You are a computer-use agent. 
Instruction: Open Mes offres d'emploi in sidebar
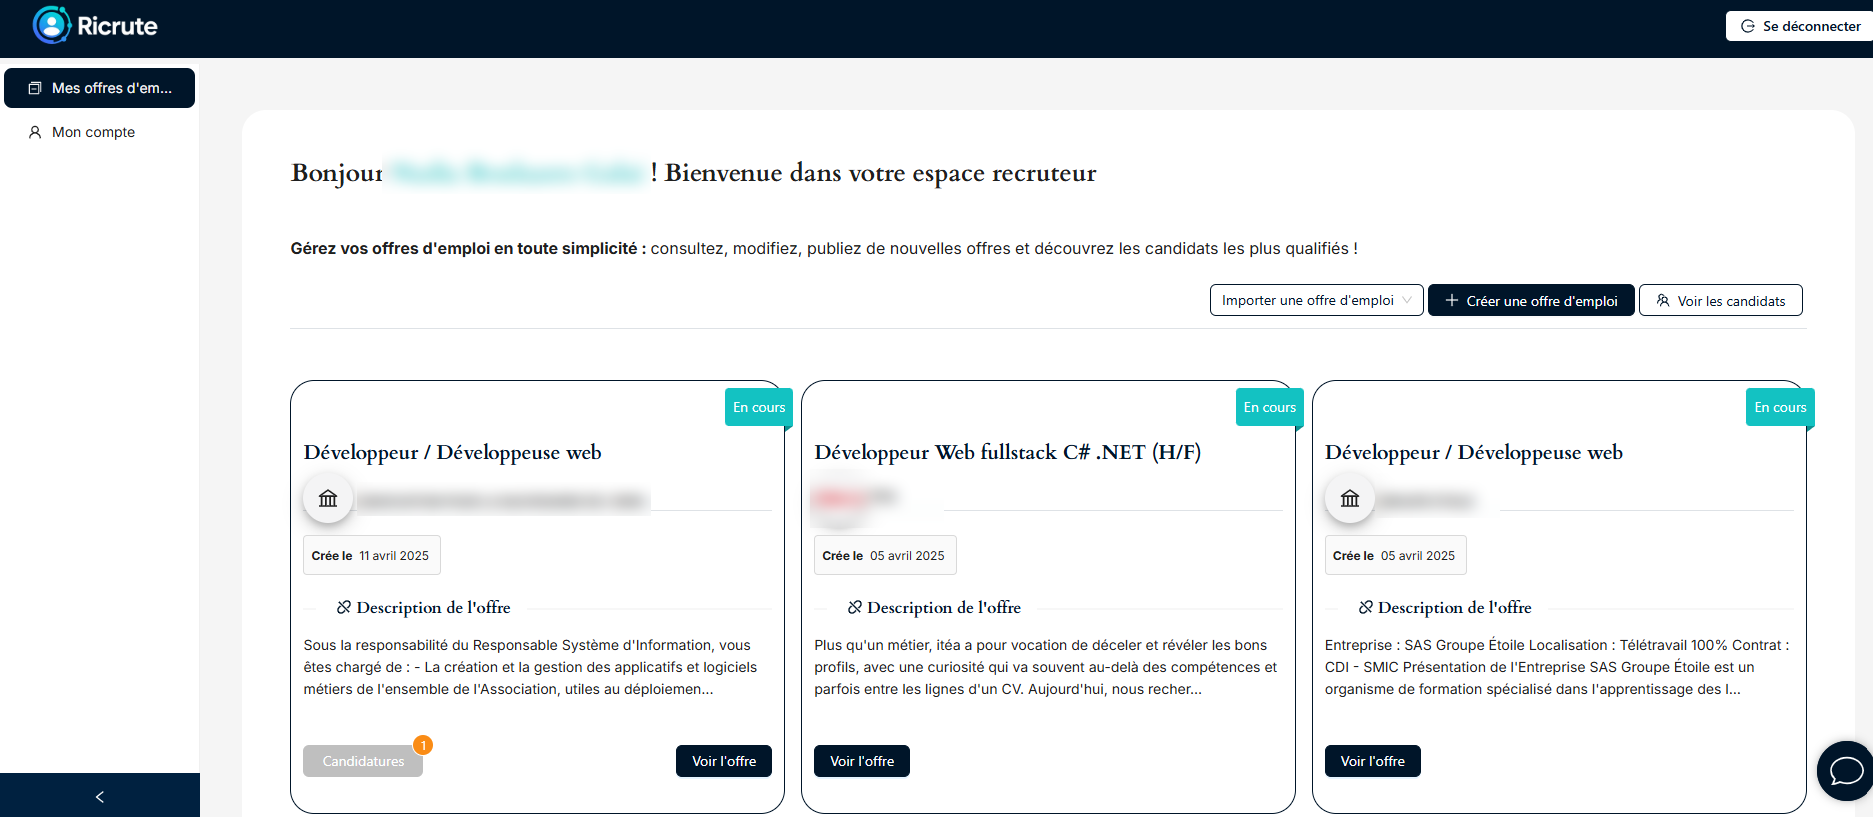pos(99,88)
